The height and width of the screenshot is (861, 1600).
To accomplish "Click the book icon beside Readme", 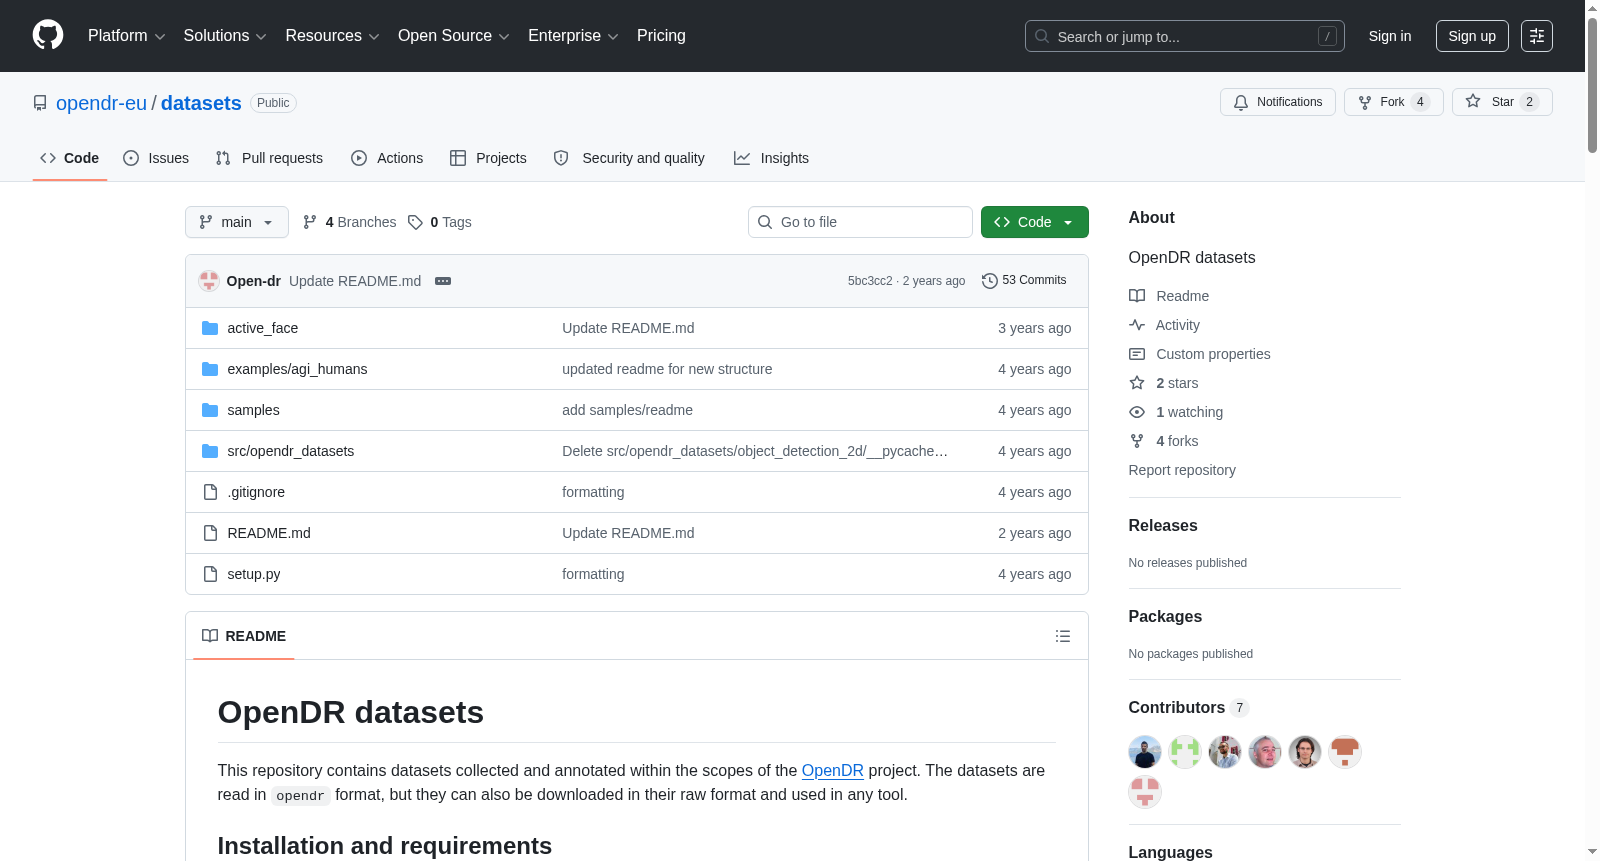I will pos(1137,296).
